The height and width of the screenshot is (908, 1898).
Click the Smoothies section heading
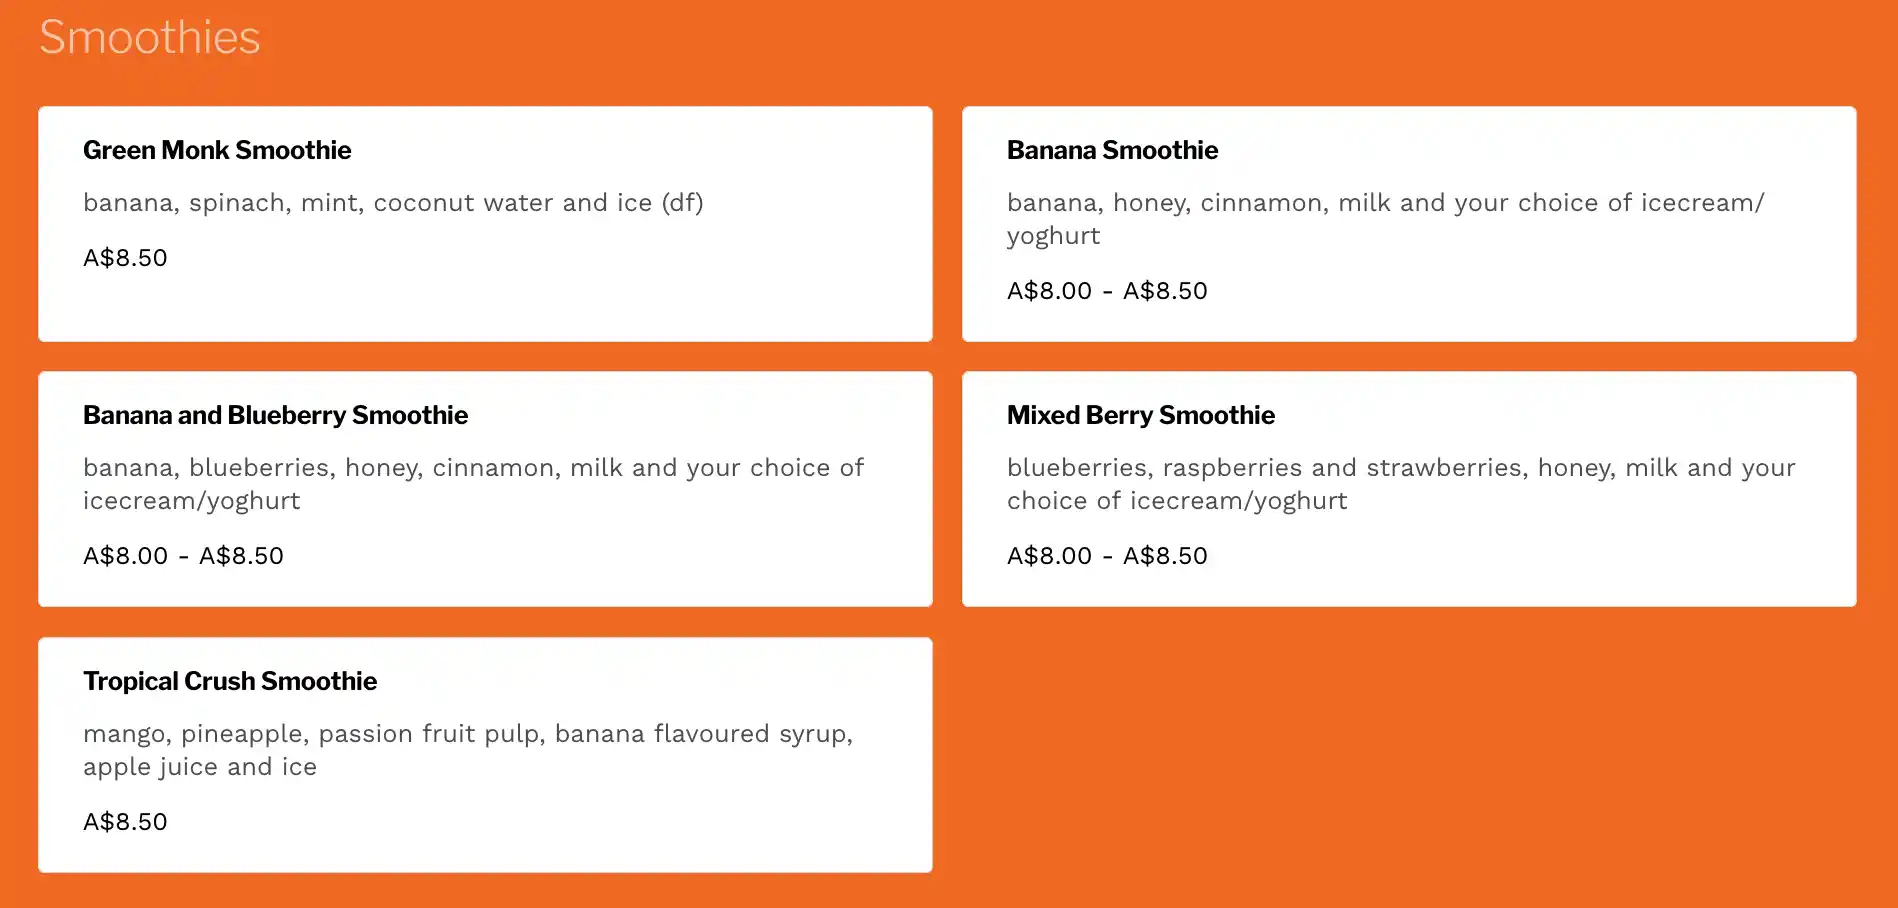pos(150,38)
